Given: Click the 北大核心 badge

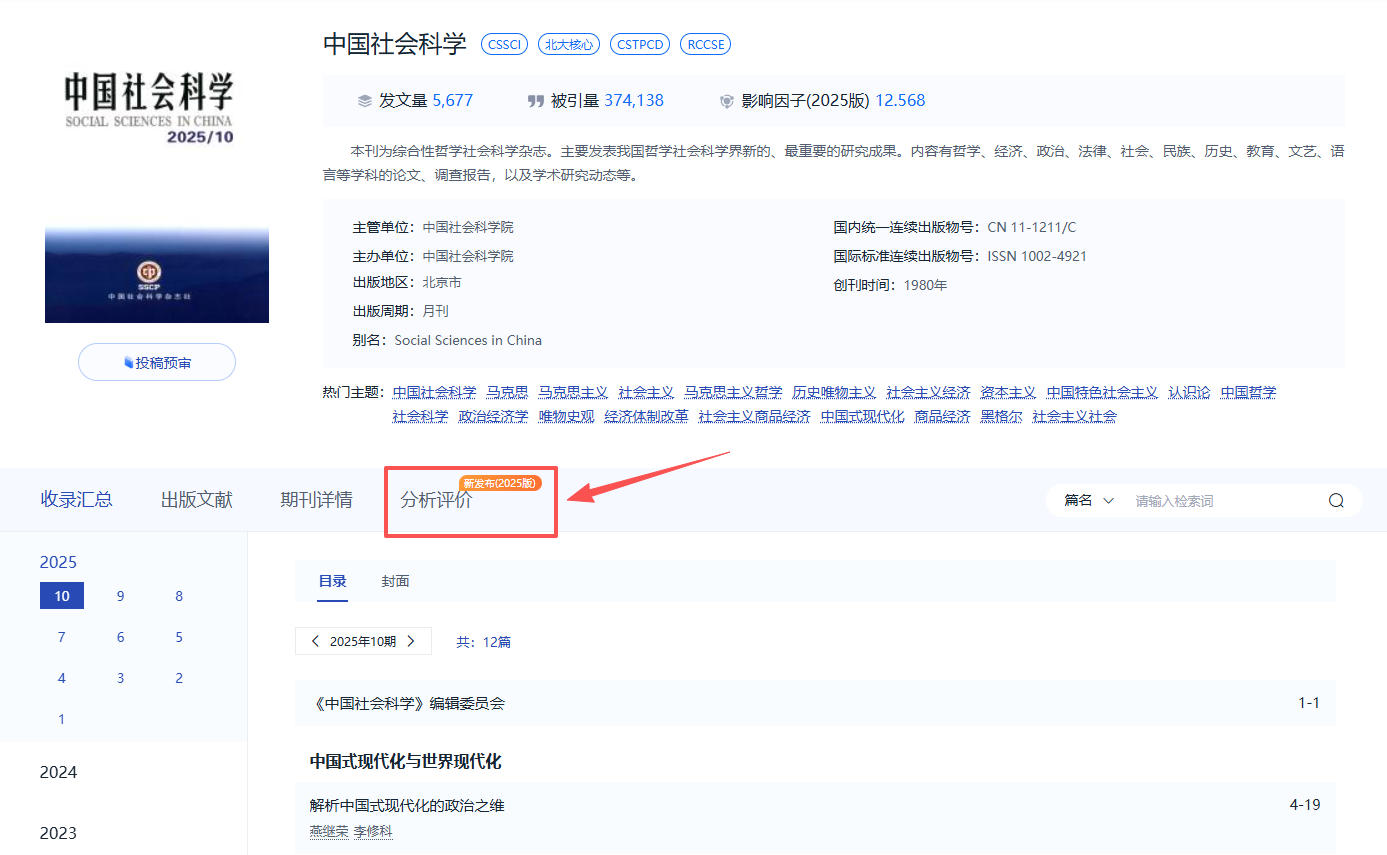Looking at the screenshot, I should click(568, 44).
